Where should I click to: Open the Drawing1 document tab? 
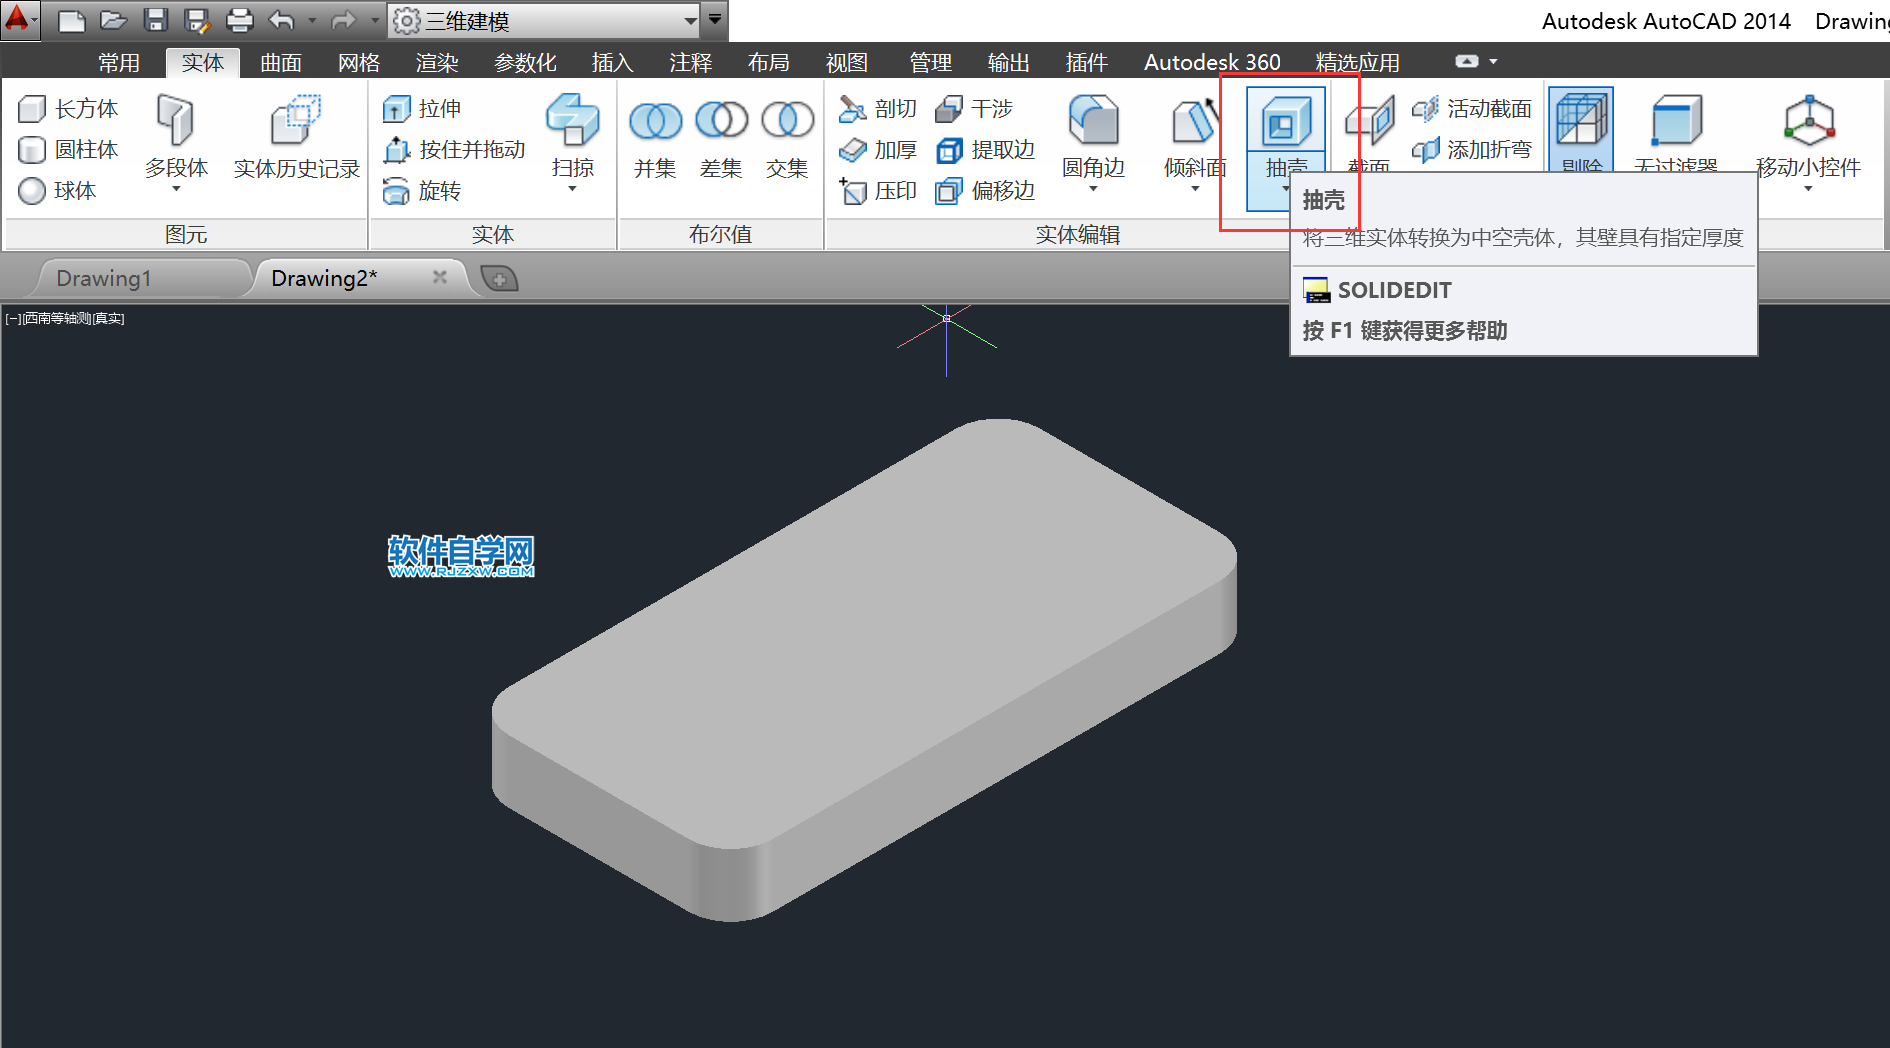tap(104, 278)
